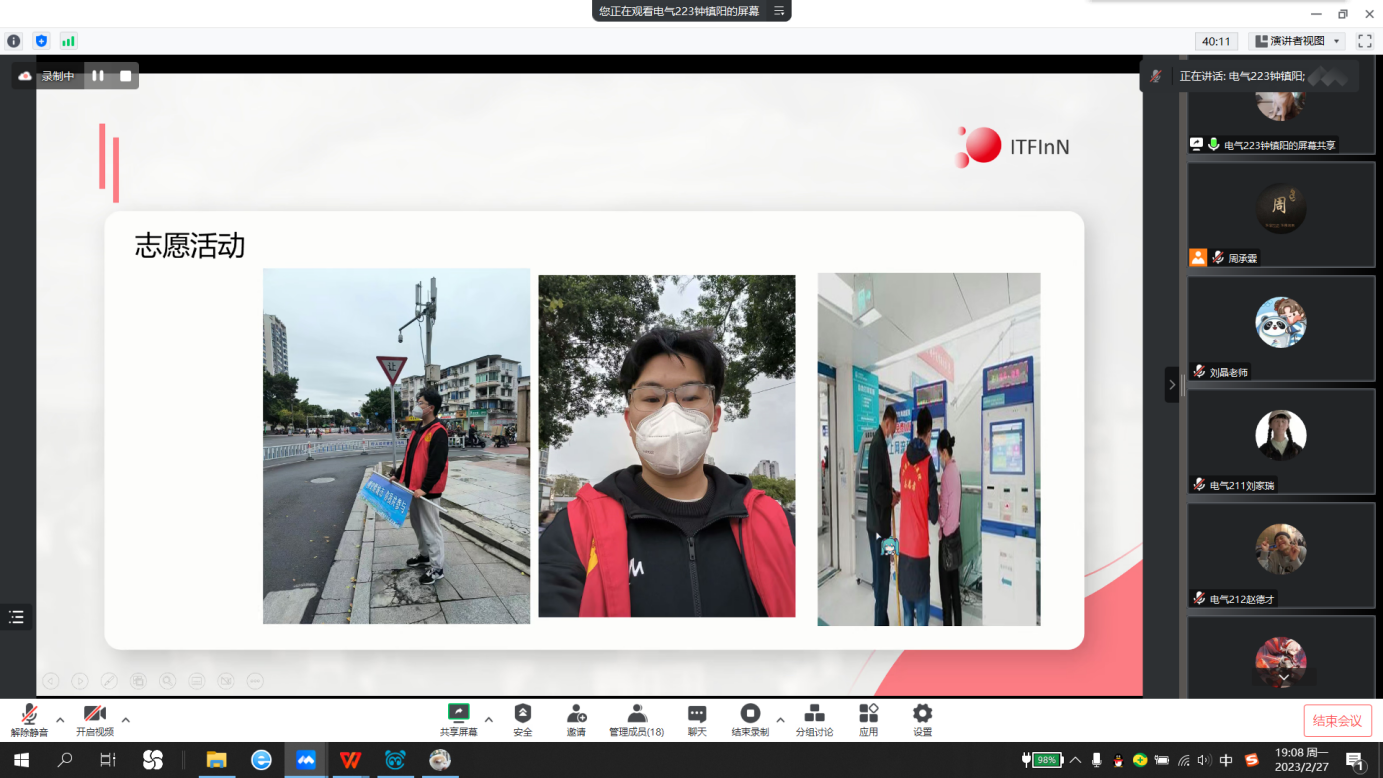Expand the share screen options arrow

click(x=489, y=720)
